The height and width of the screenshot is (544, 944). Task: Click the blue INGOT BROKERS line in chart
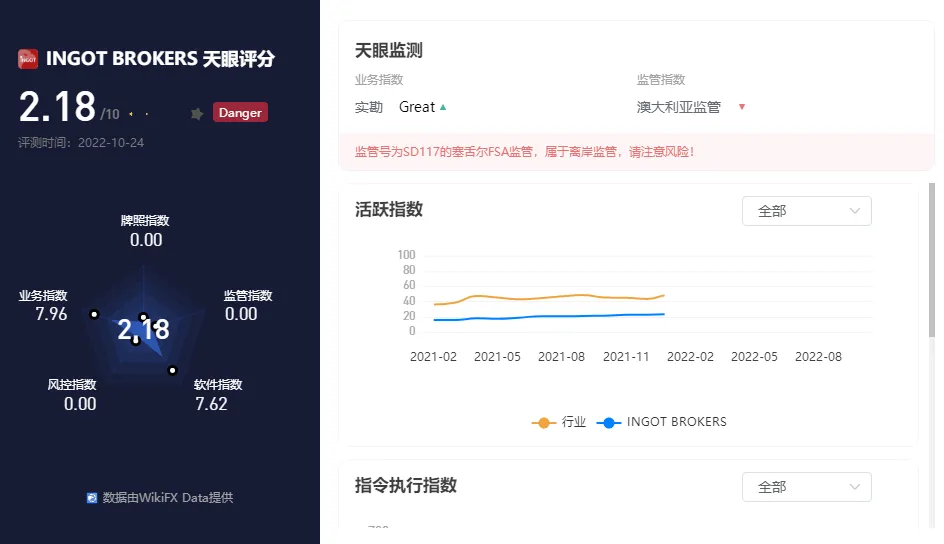[x=549, y=317]
